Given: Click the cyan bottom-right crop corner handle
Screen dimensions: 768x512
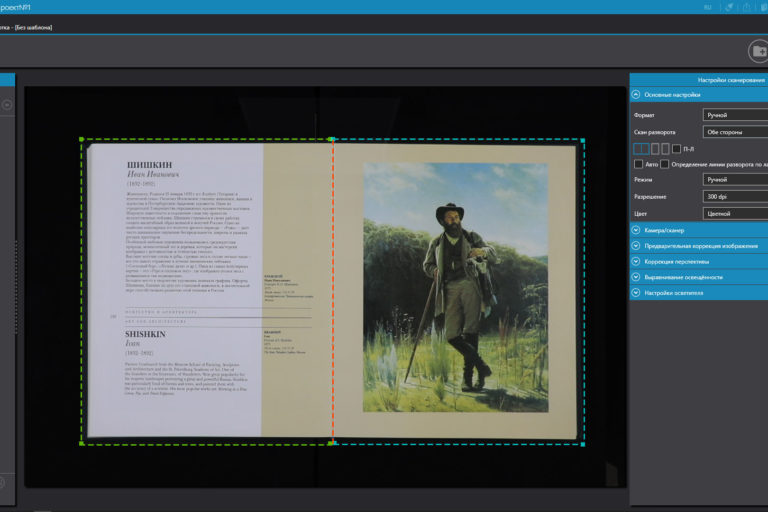Looking at the screenshot, I should 582,444.
